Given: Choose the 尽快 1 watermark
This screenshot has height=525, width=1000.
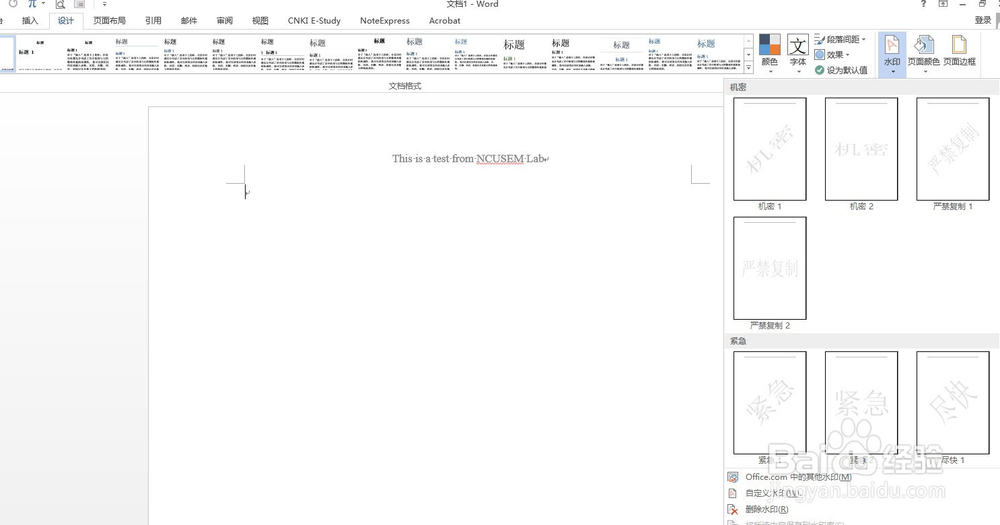Looking at the screenshot, I should (x=953, y=408).
